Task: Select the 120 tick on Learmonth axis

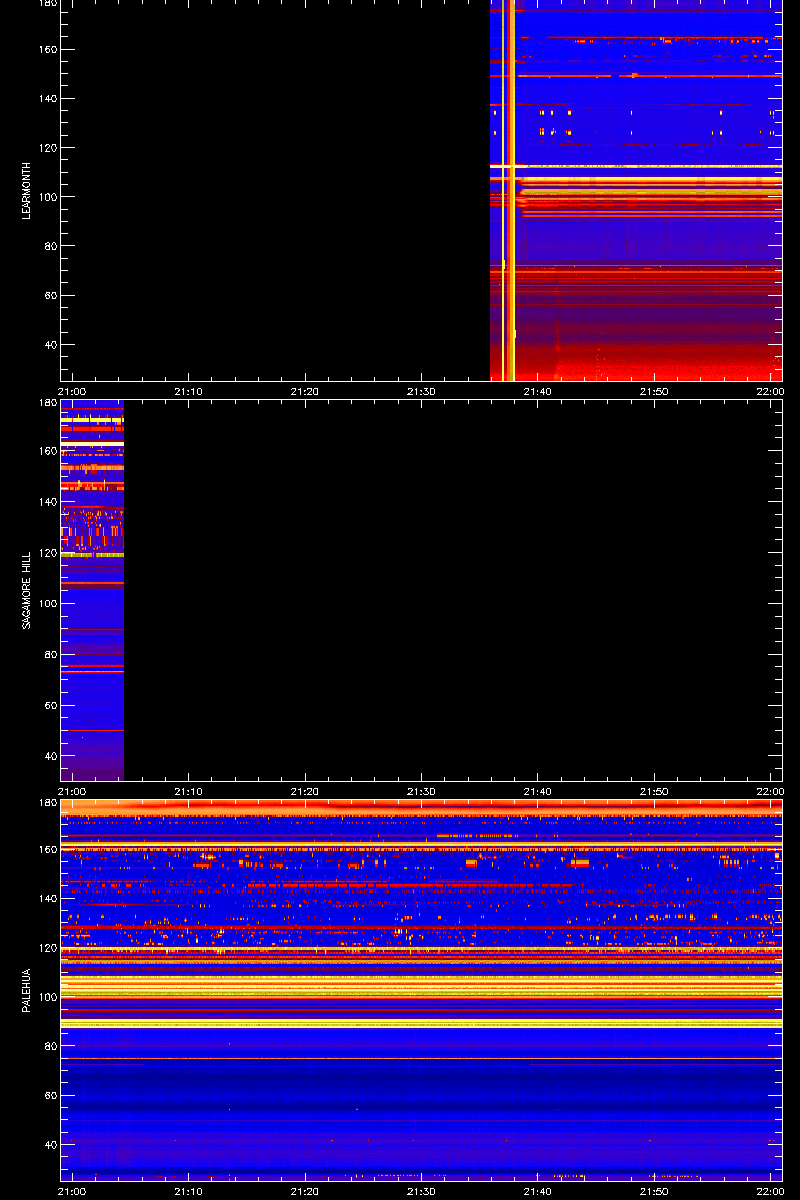Action: pyautogui.click(x=47, y=148)
